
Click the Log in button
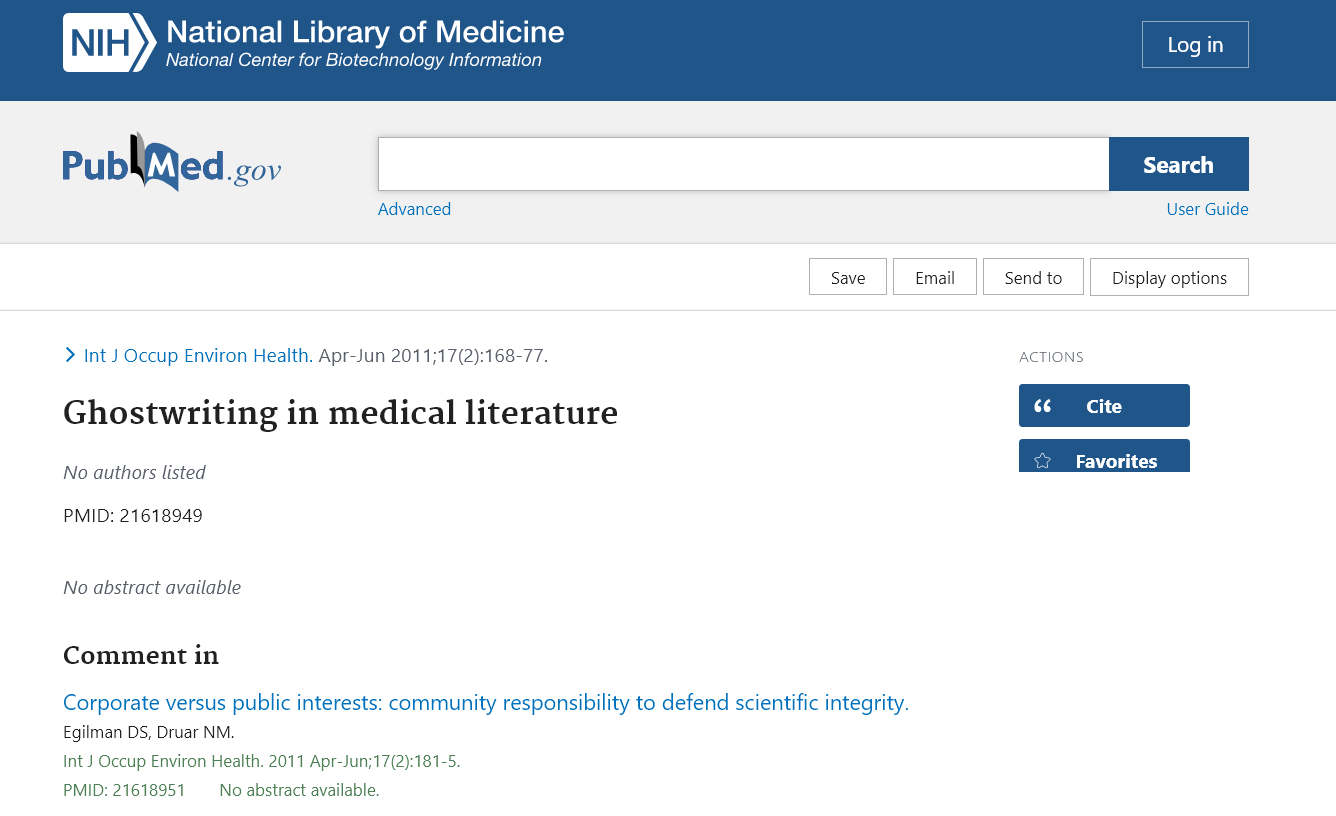point(1195,45)
